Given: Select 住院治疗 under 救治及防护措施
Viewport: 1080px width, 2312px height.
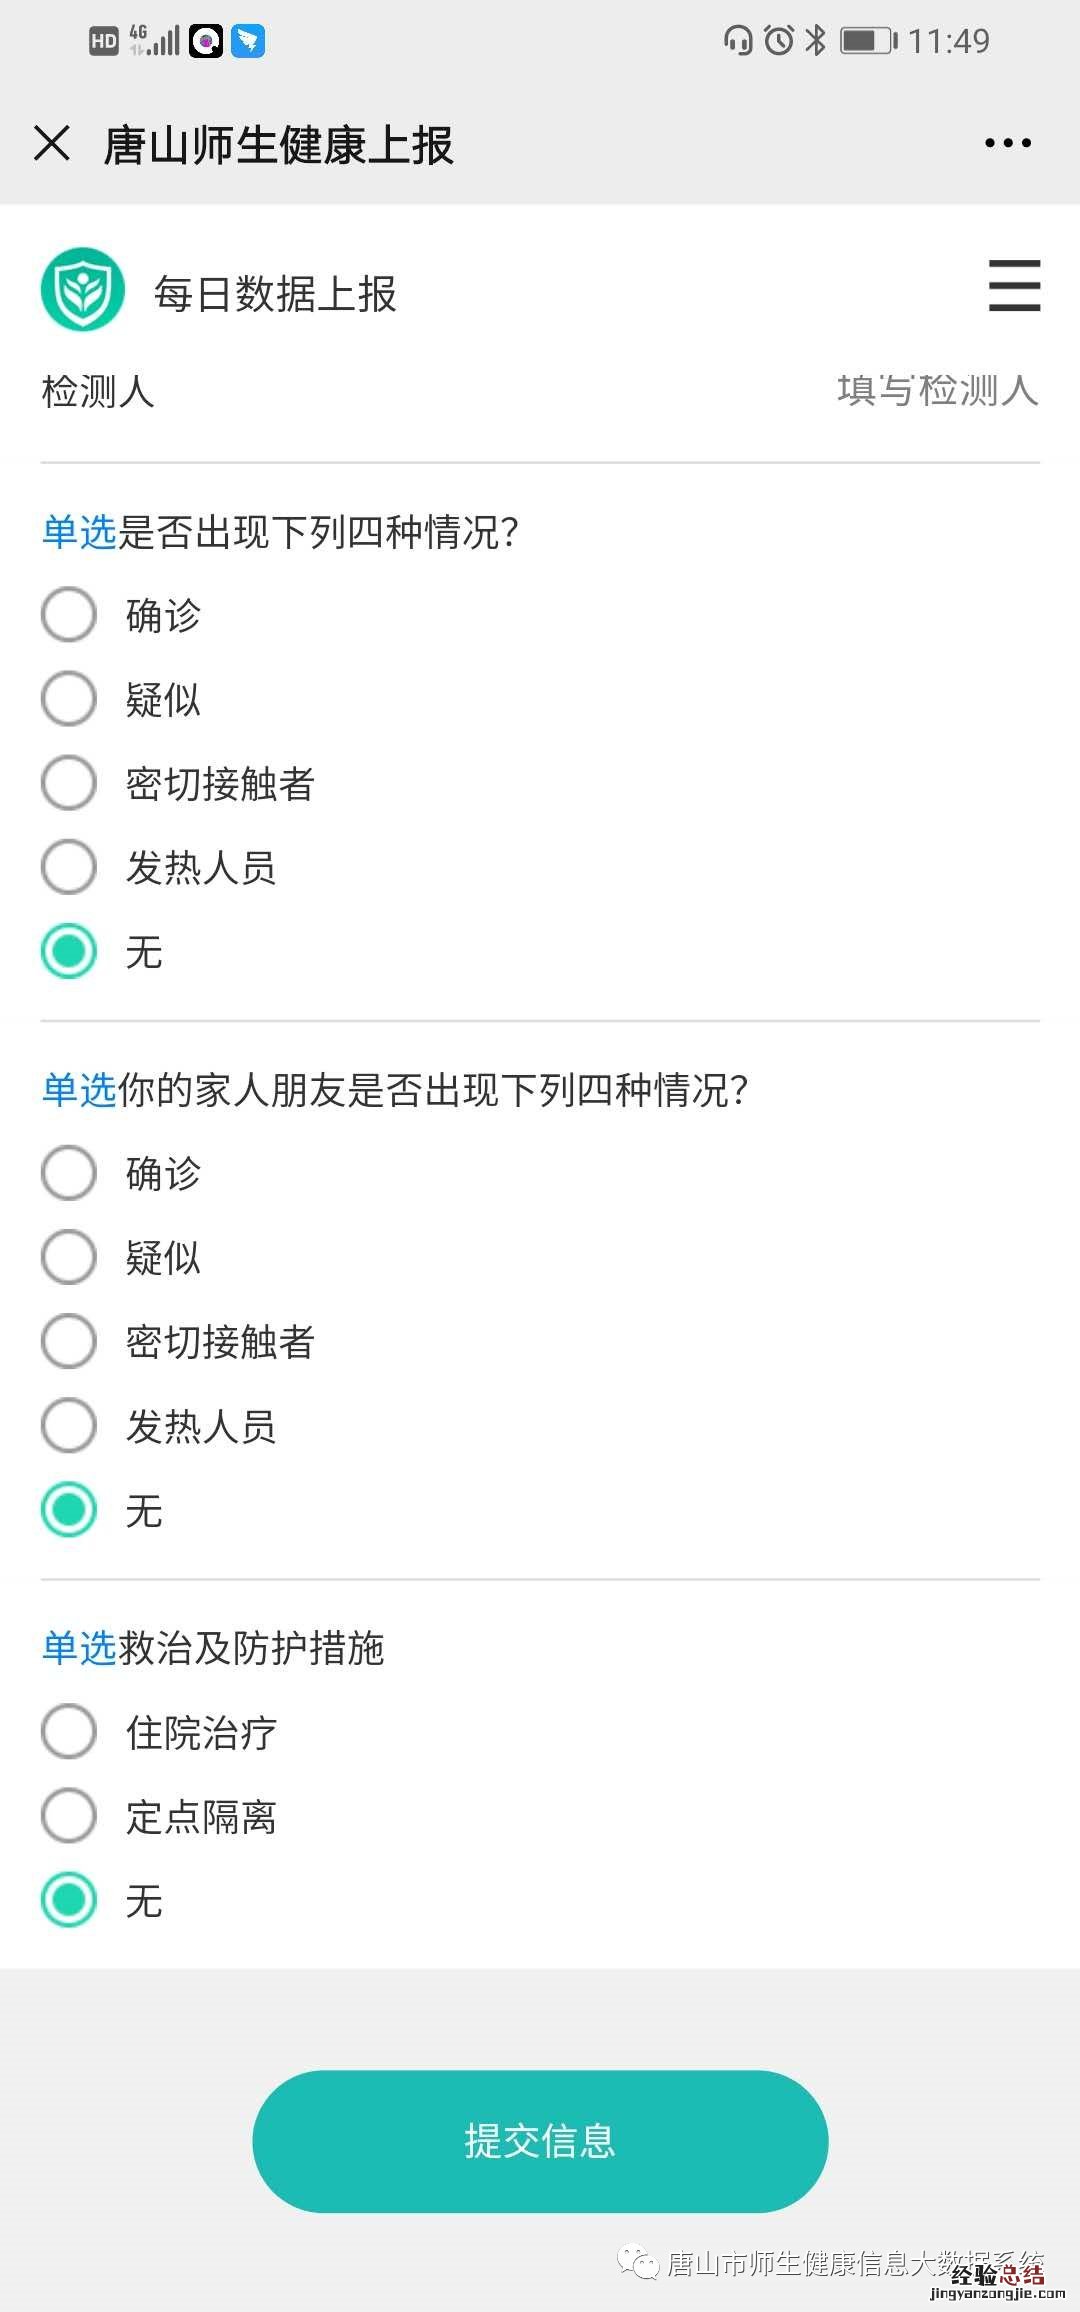Looking at the screenshot, I should pos(69,1732).
